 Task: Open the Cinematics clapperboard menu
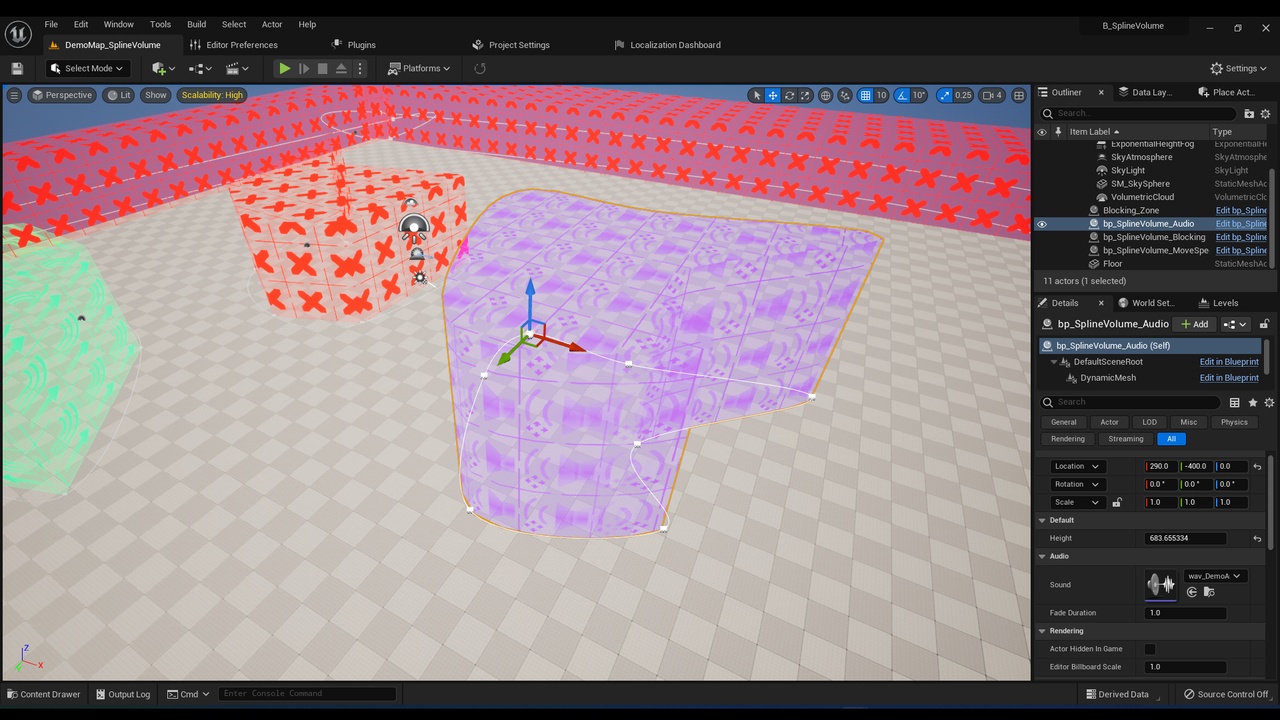pos(237,68)
